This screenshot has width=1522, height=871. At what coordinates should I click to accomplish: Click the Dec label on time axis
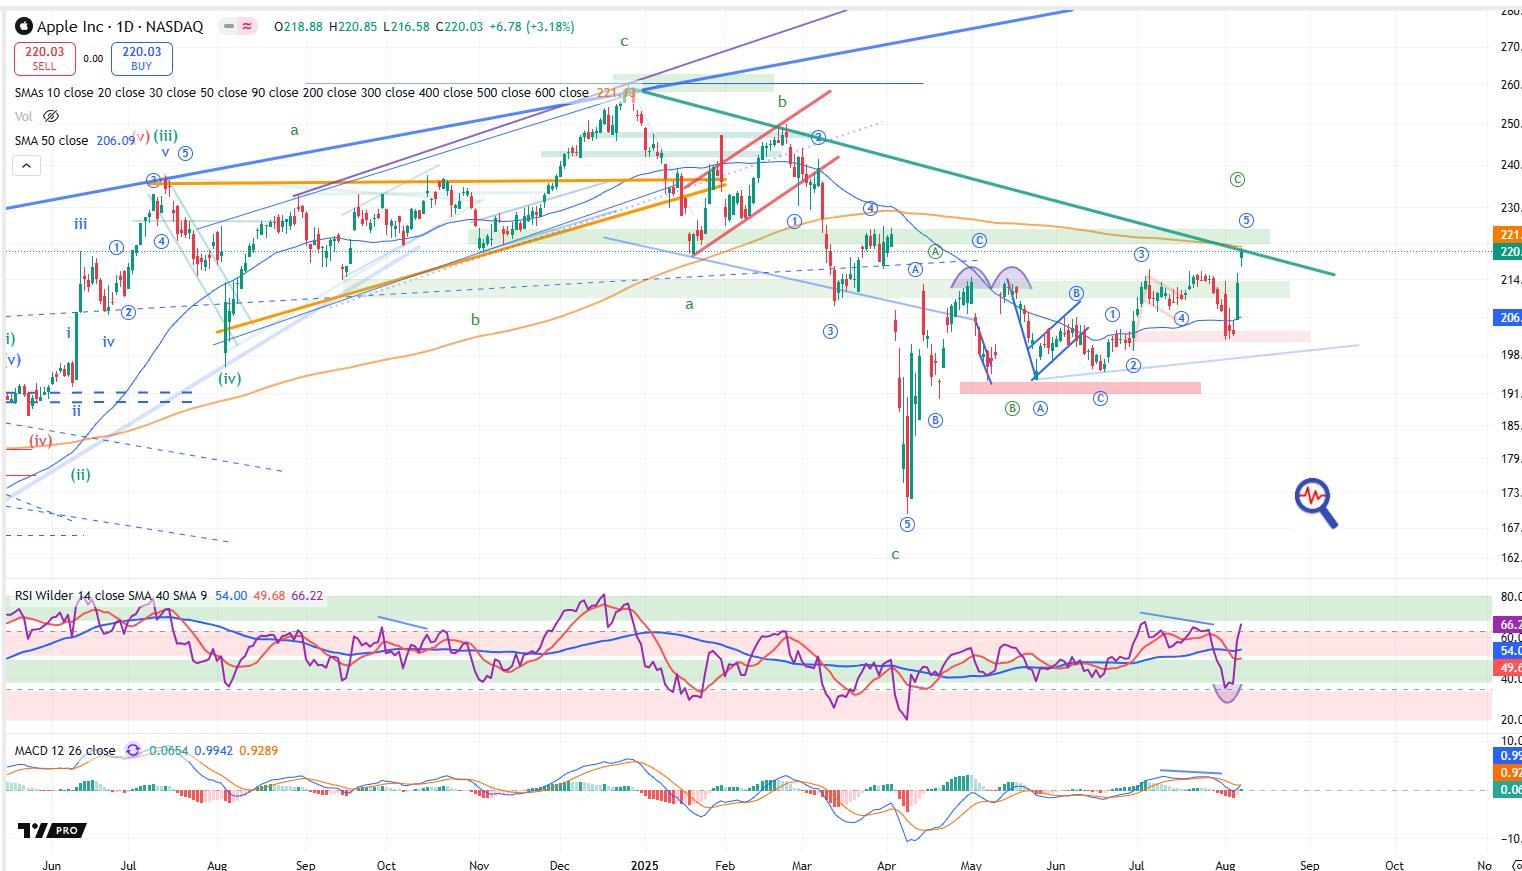point(559,865)
